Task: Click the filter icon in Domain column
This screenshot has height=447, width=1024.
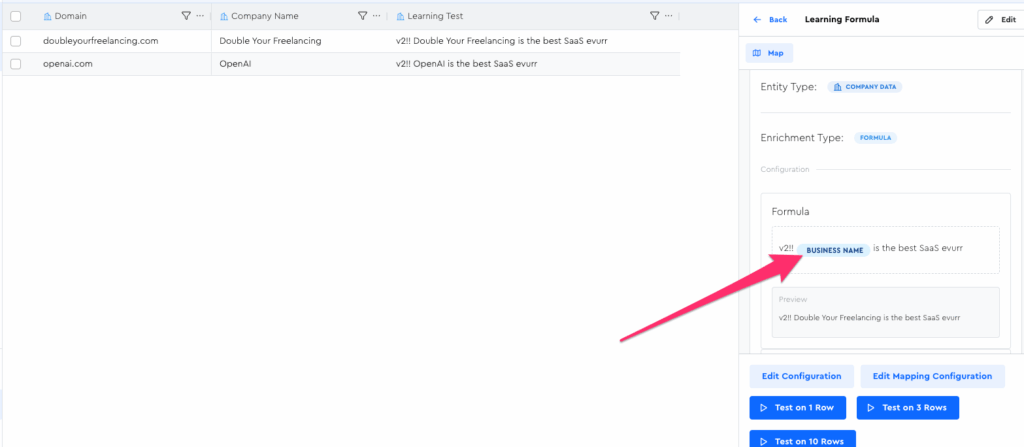Action: pyautogui.click(x=186, y=16)
